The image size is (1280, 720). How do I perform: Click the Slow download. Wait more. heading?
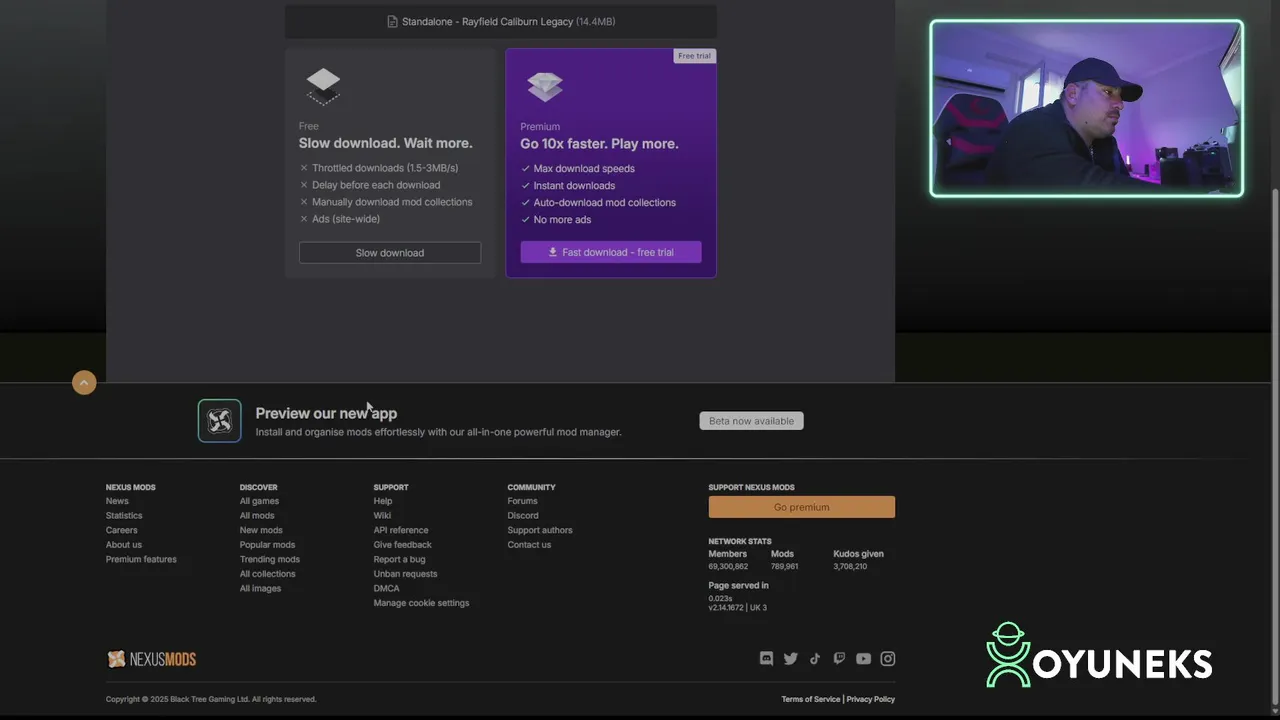pos(386,143)
